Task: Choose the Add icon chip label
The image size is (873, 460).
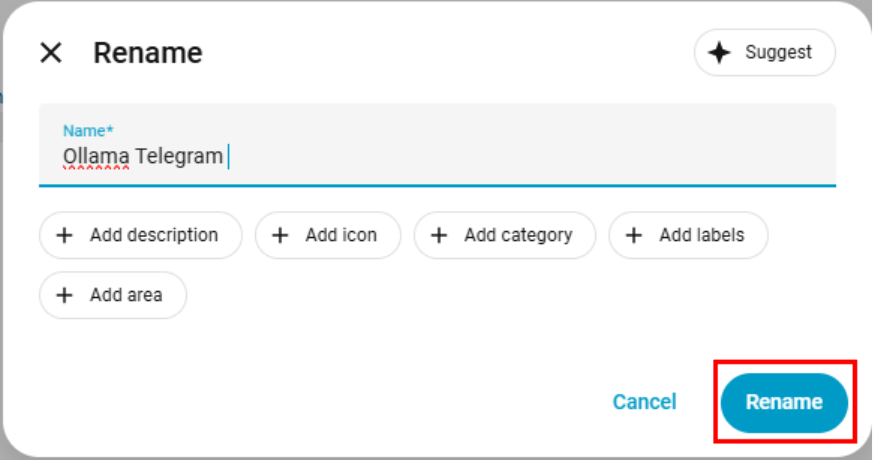Action: (x=341, y=236)
